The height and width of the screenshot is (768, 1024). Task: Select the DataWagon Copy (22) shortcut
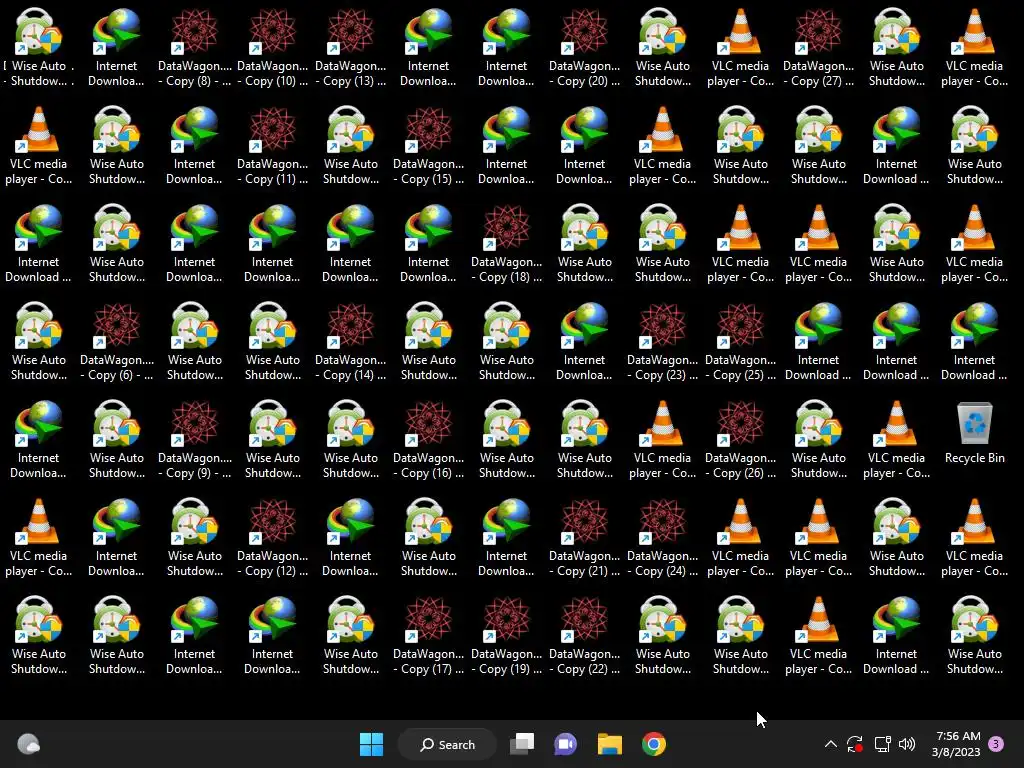(584, 635)
